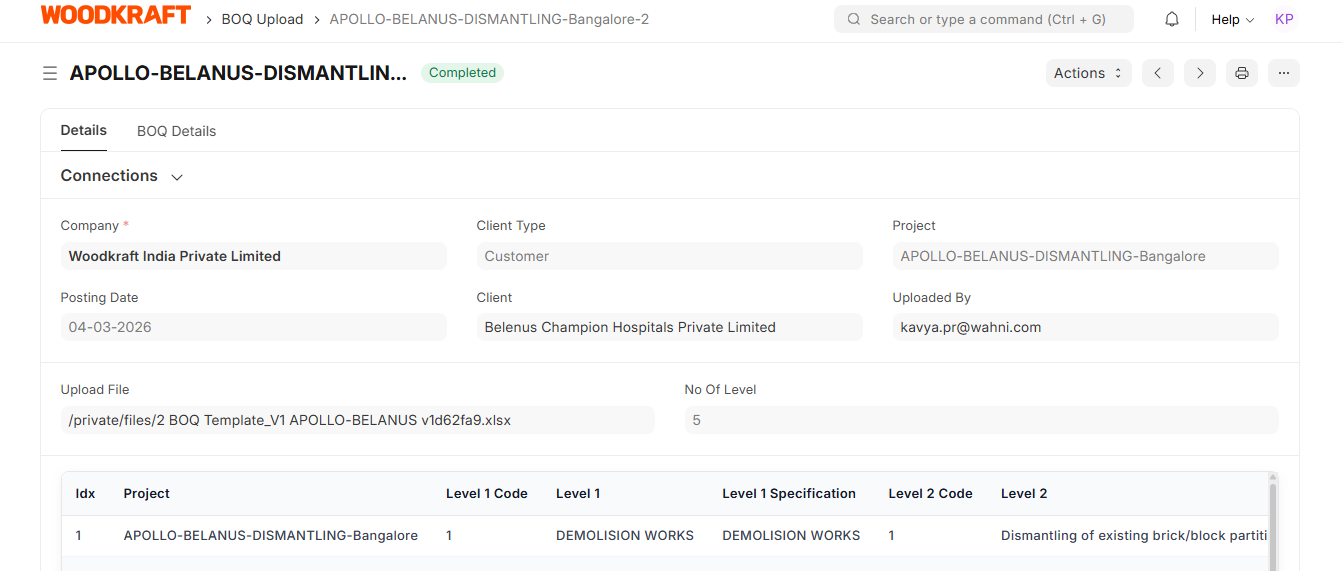Expand the Help menu
The width and height of the screenshot is (1342, 571).
tap(1232, 19)
